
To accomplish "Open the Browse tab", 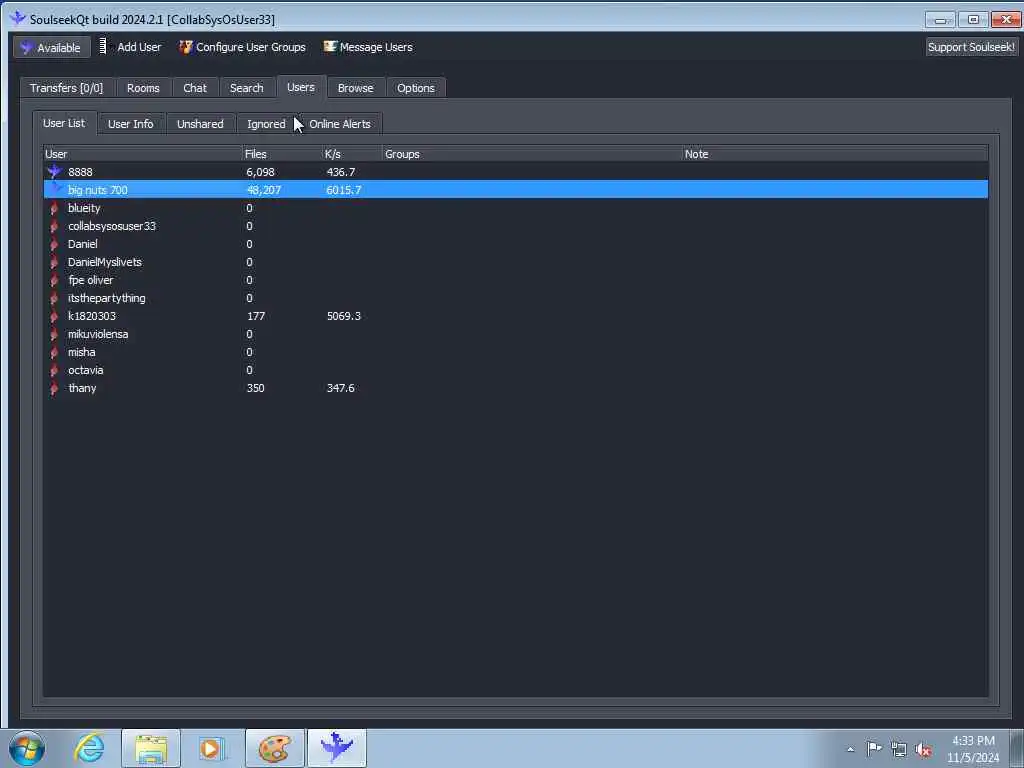I will pyautogui.click(x=355, y=88).
